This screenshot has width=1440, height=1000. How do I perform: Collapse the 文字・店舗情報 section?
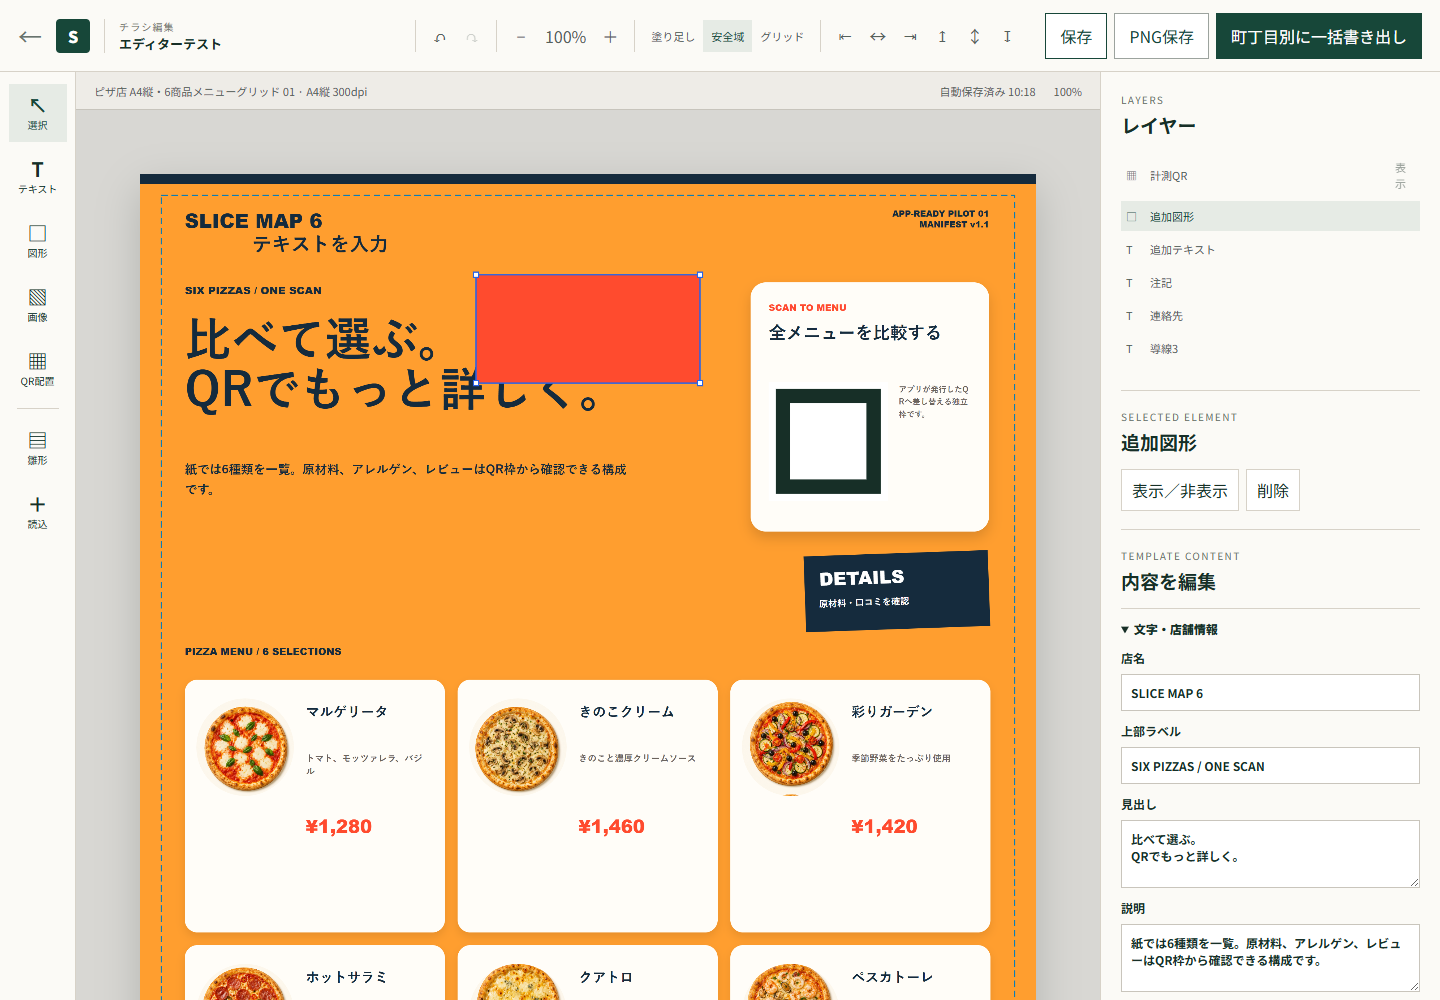(1169, 630)
